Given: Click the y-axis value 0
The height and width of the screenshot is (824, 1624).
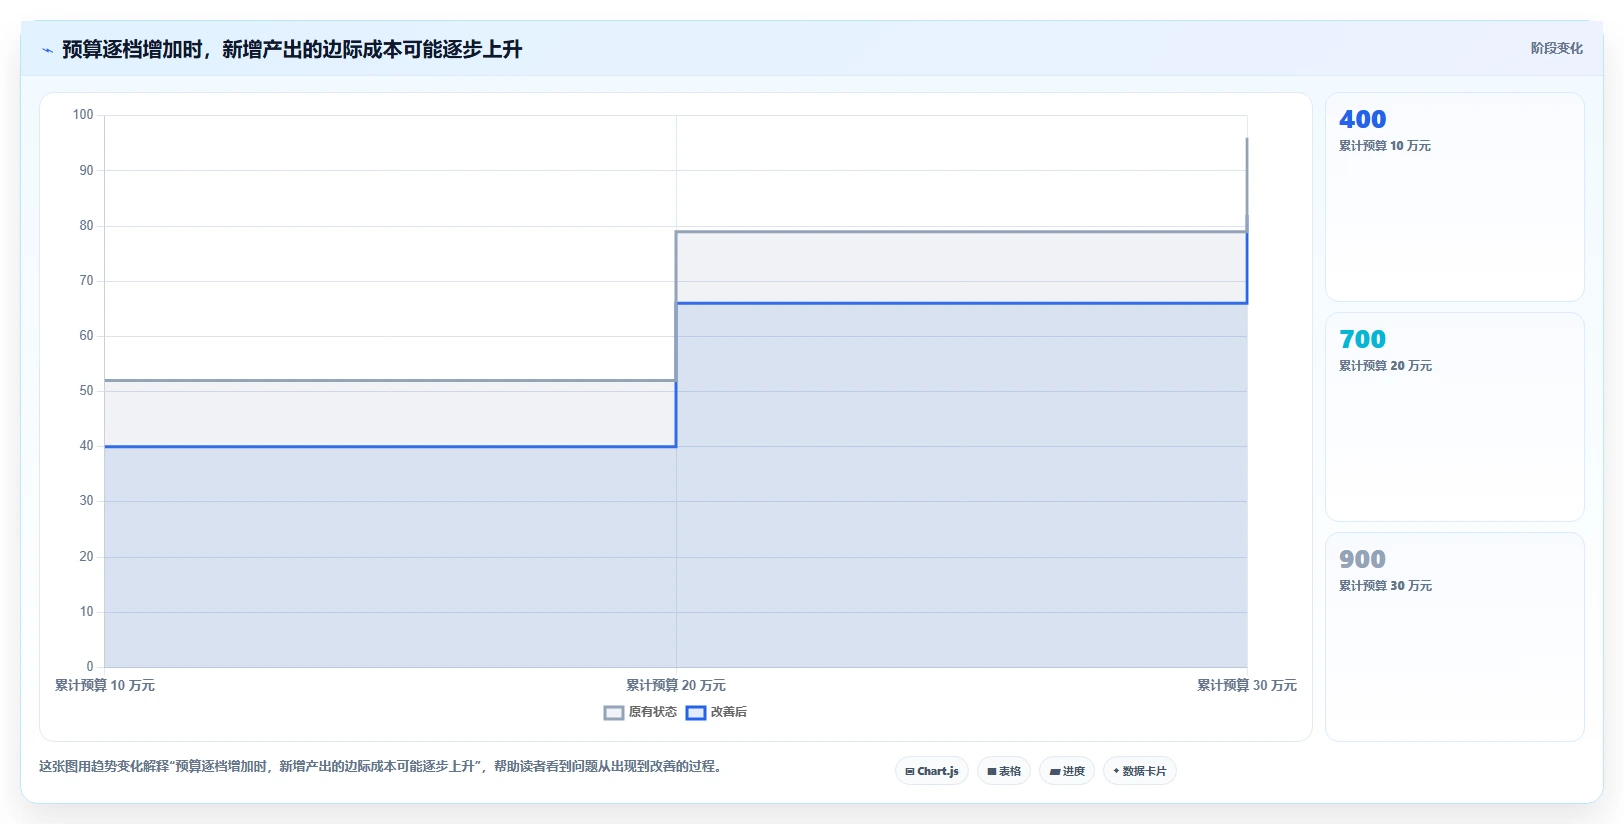Looking at the screenshot, I should [90, 667].
